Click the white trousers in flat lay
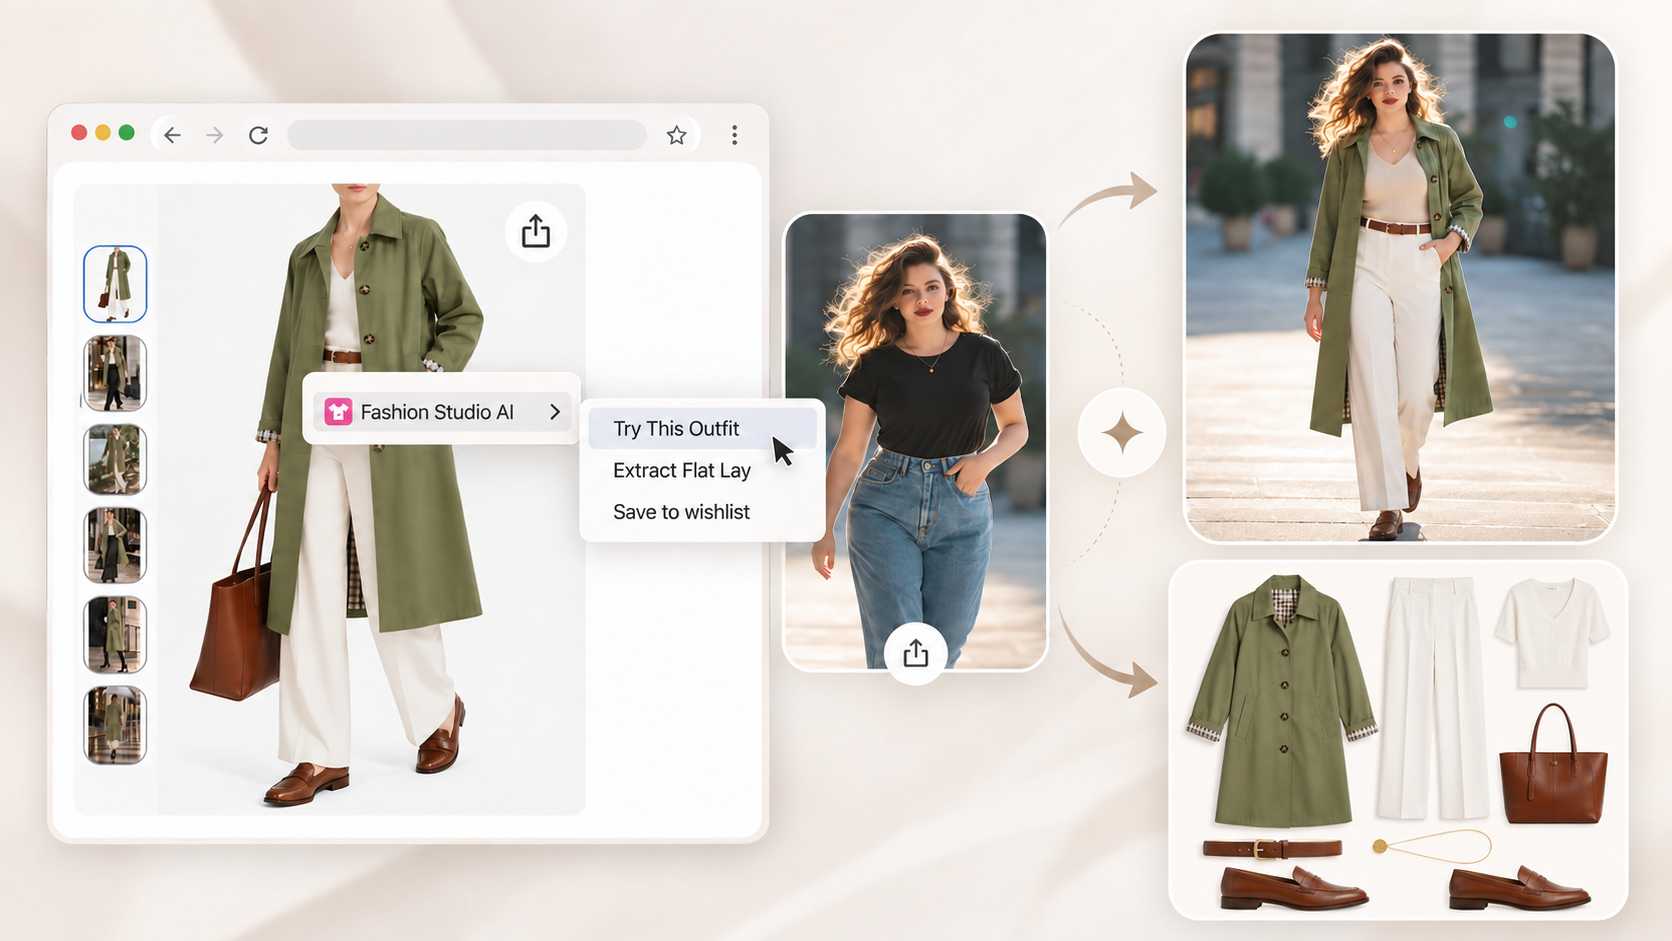Image resolution: width=1672 pixels, height=941 pixels. [x=1431, y=697]
